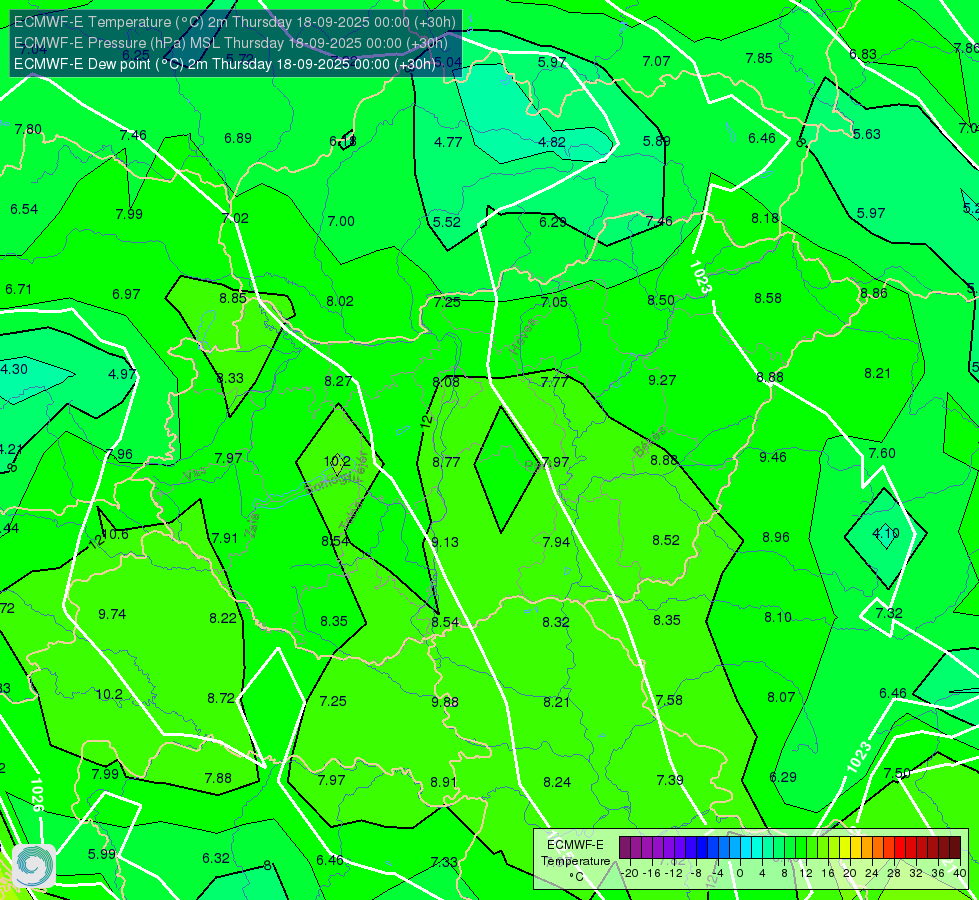Click the map value 7.85
This screenshot has width=979, height=900.
759,58
